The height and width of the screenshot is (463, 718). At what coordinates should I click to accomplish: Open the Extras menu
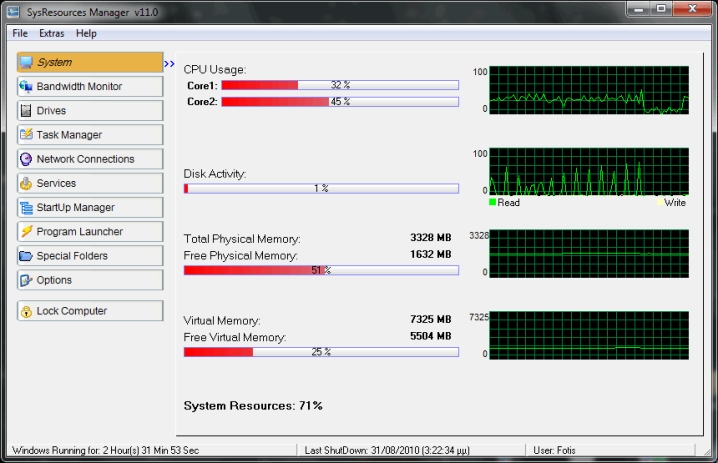coord(51,33)
